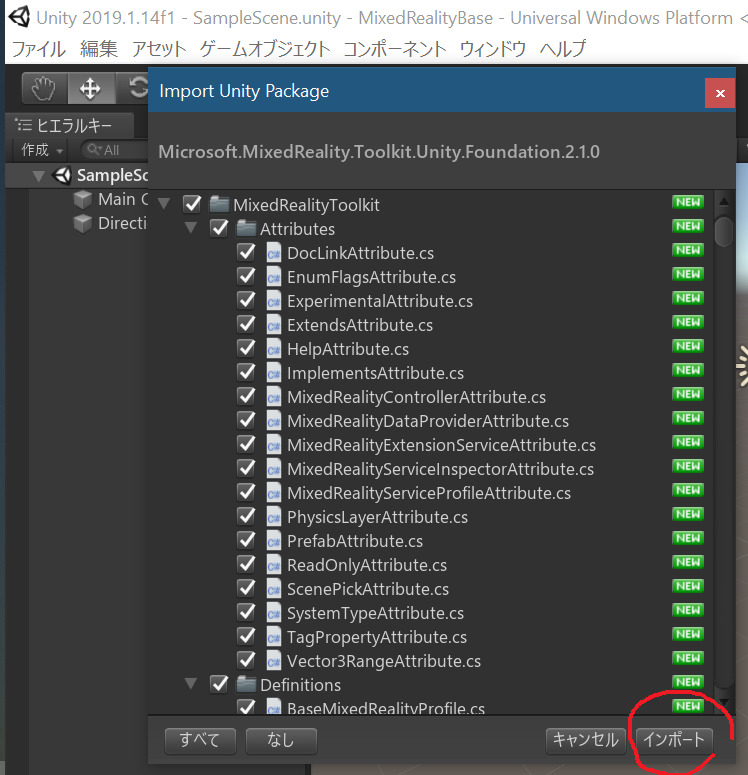This screenshot has width=748, height=775.
Task: Click ScenePickAttribute.cs C# file icon
Action: pos(273,589)
